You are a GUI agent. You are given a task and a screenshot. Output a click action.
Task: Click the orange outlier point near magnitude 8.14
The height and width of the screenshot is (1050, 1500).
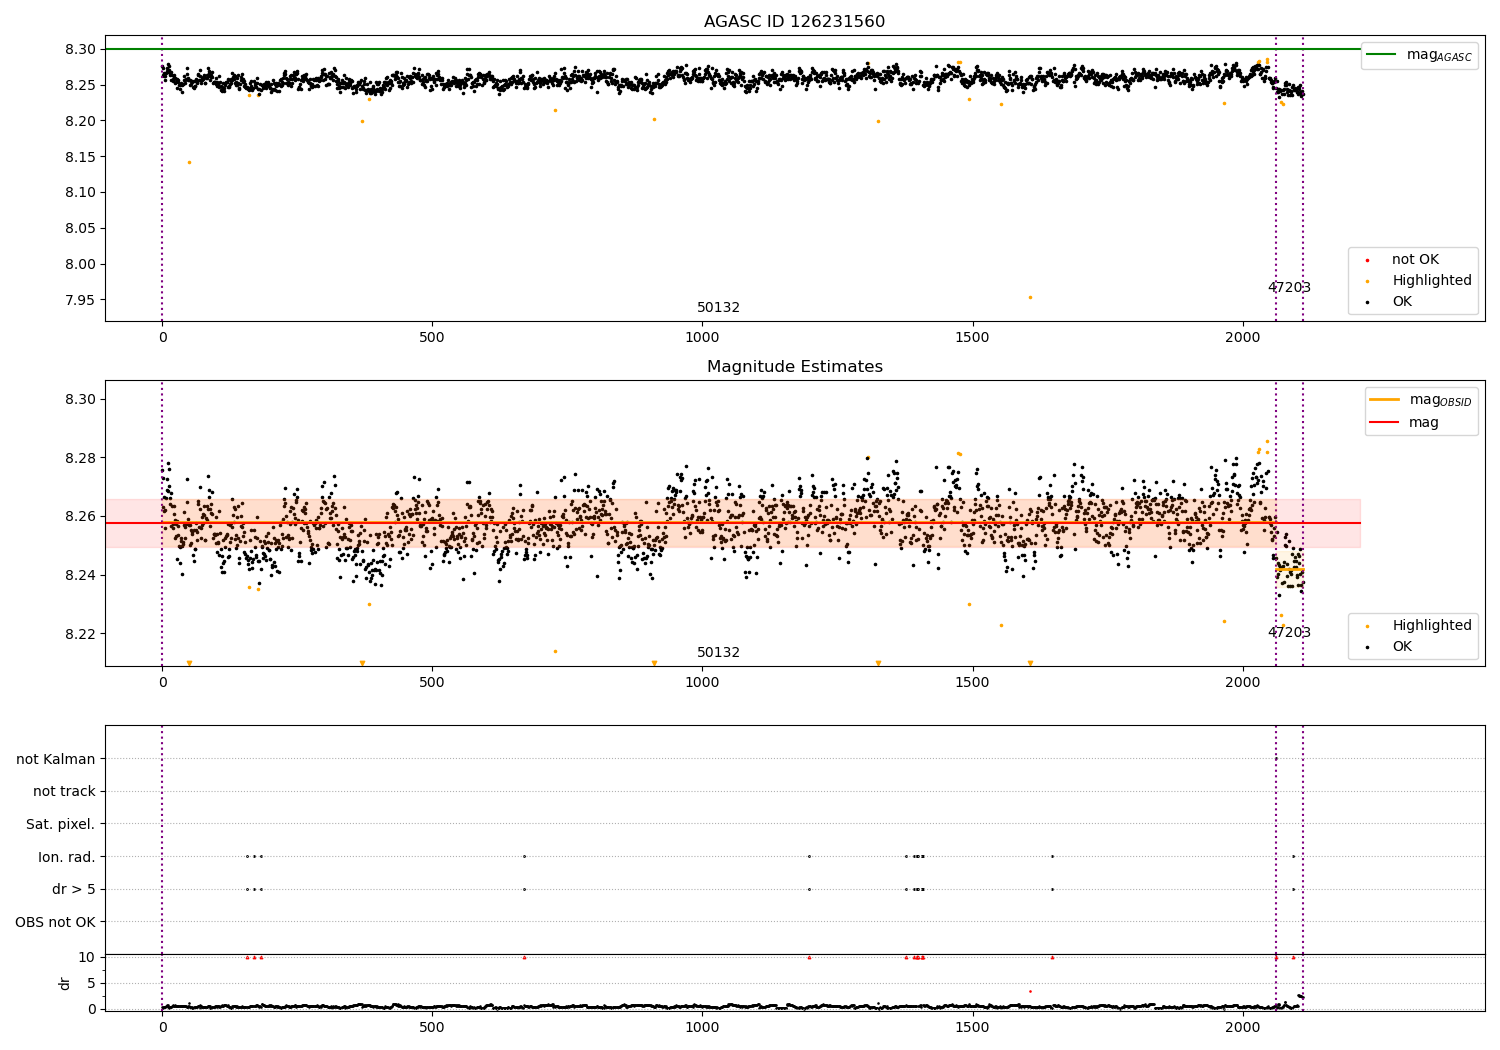[x=189, y=162]
